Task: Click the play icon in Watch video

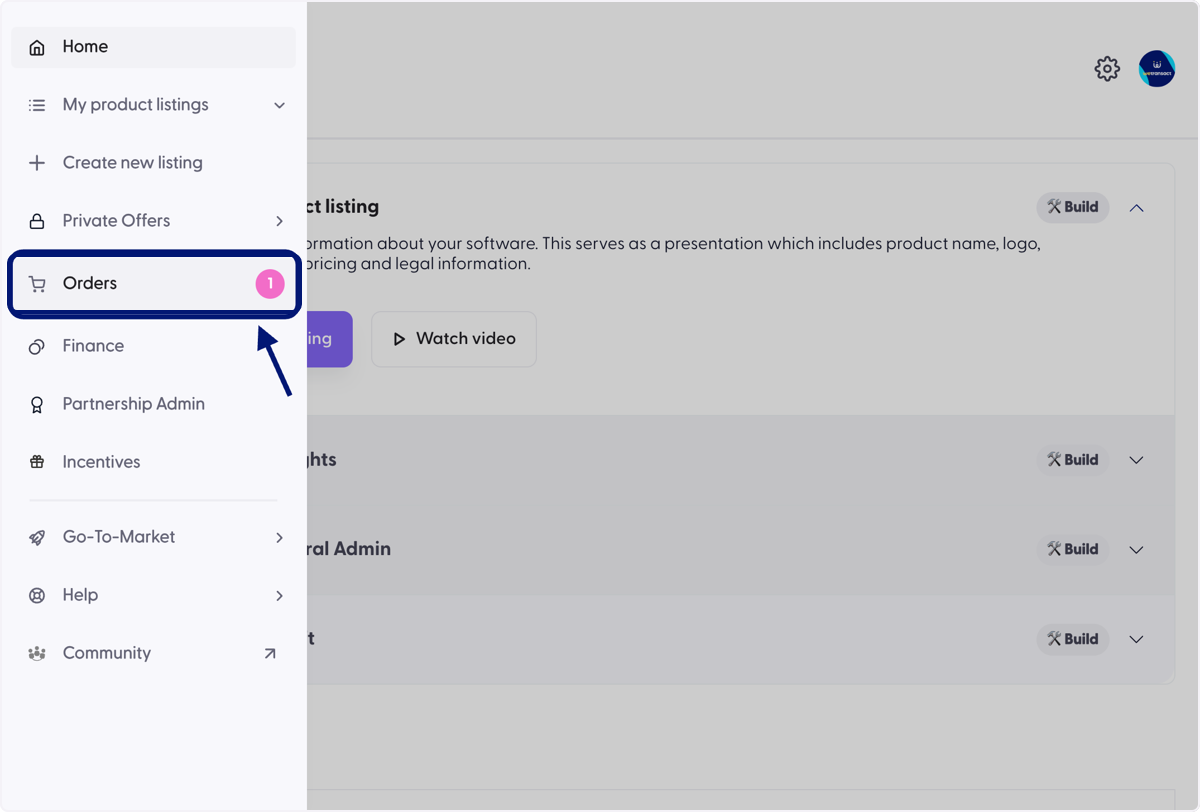Action: (399, 339)
